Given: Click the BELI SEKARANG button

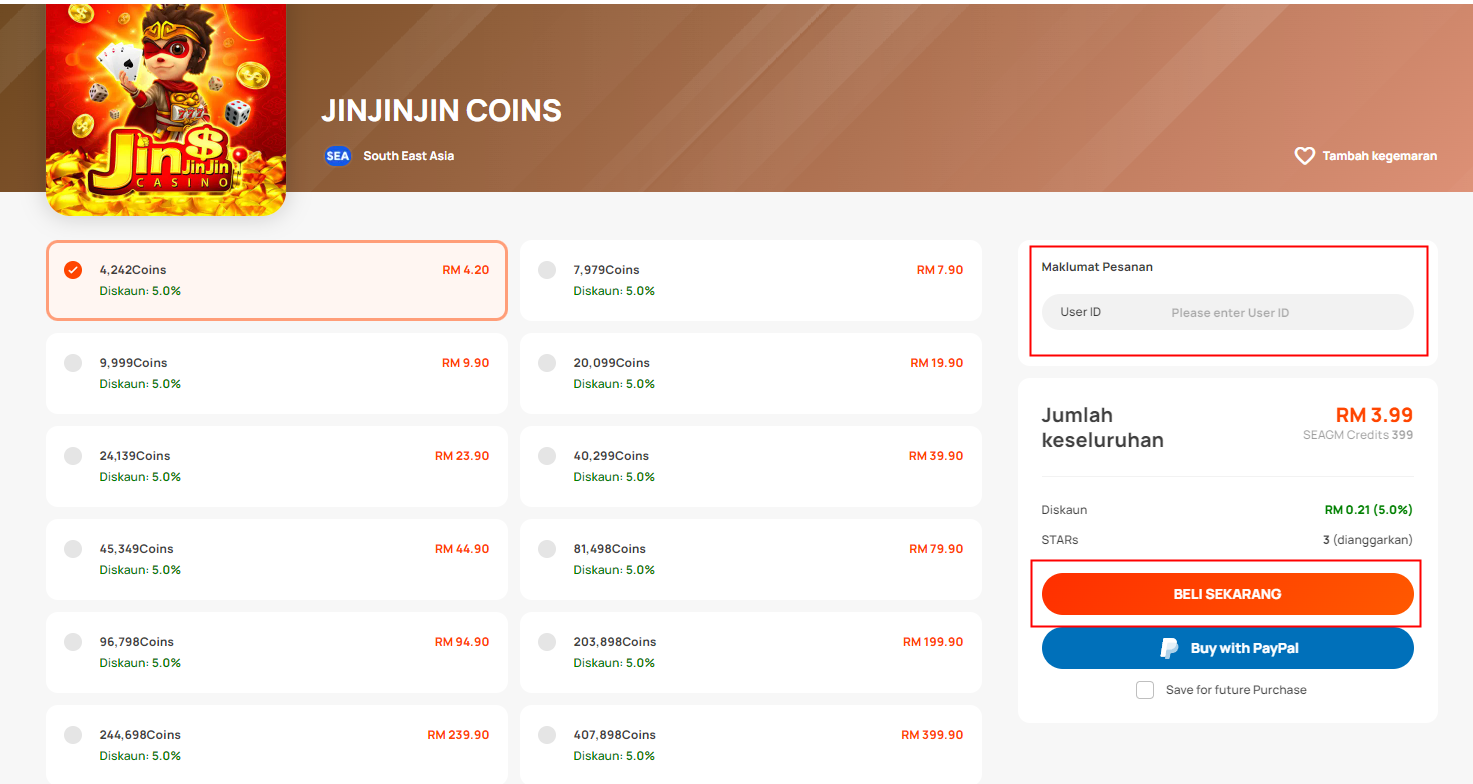Looking at the screenshot, I should pos(1227,594).
